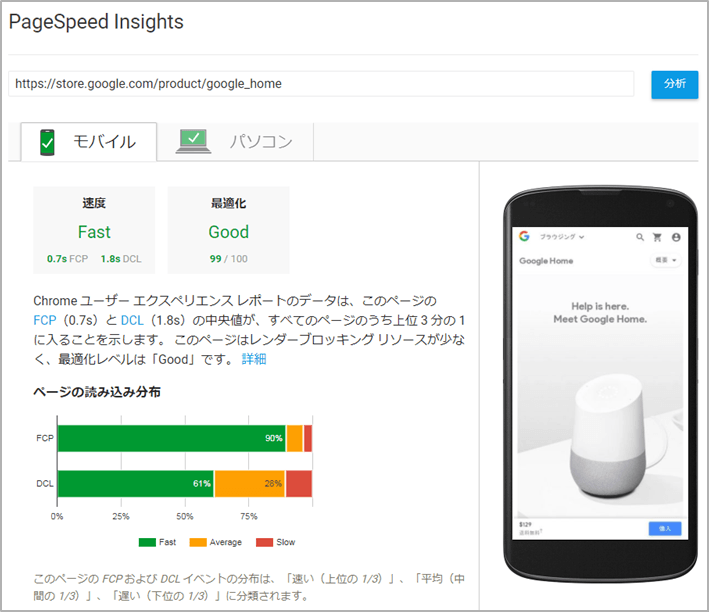
Task: Follow the DCL link in description
Action: click(132, 320)
